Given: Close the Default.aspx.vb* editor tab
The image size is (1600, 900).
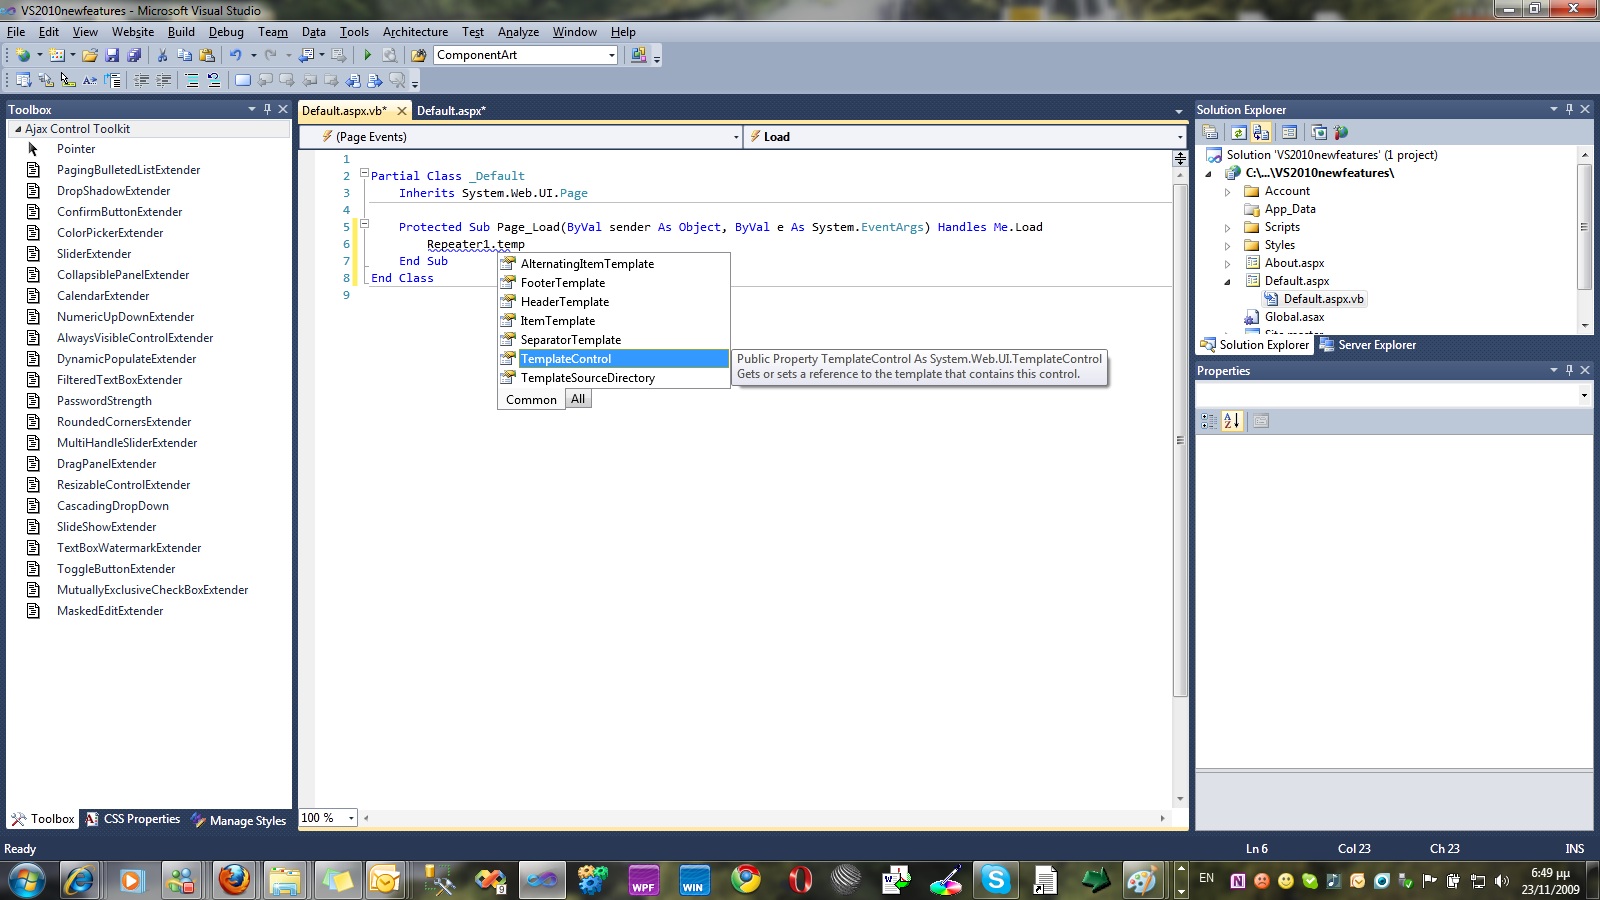Looking at the screenshot, I should tap(402, 111).
